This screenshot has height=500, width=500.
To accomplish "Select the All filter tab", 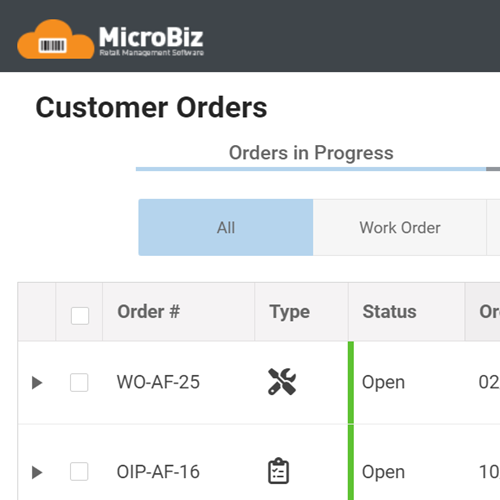I will click(226, 228).
